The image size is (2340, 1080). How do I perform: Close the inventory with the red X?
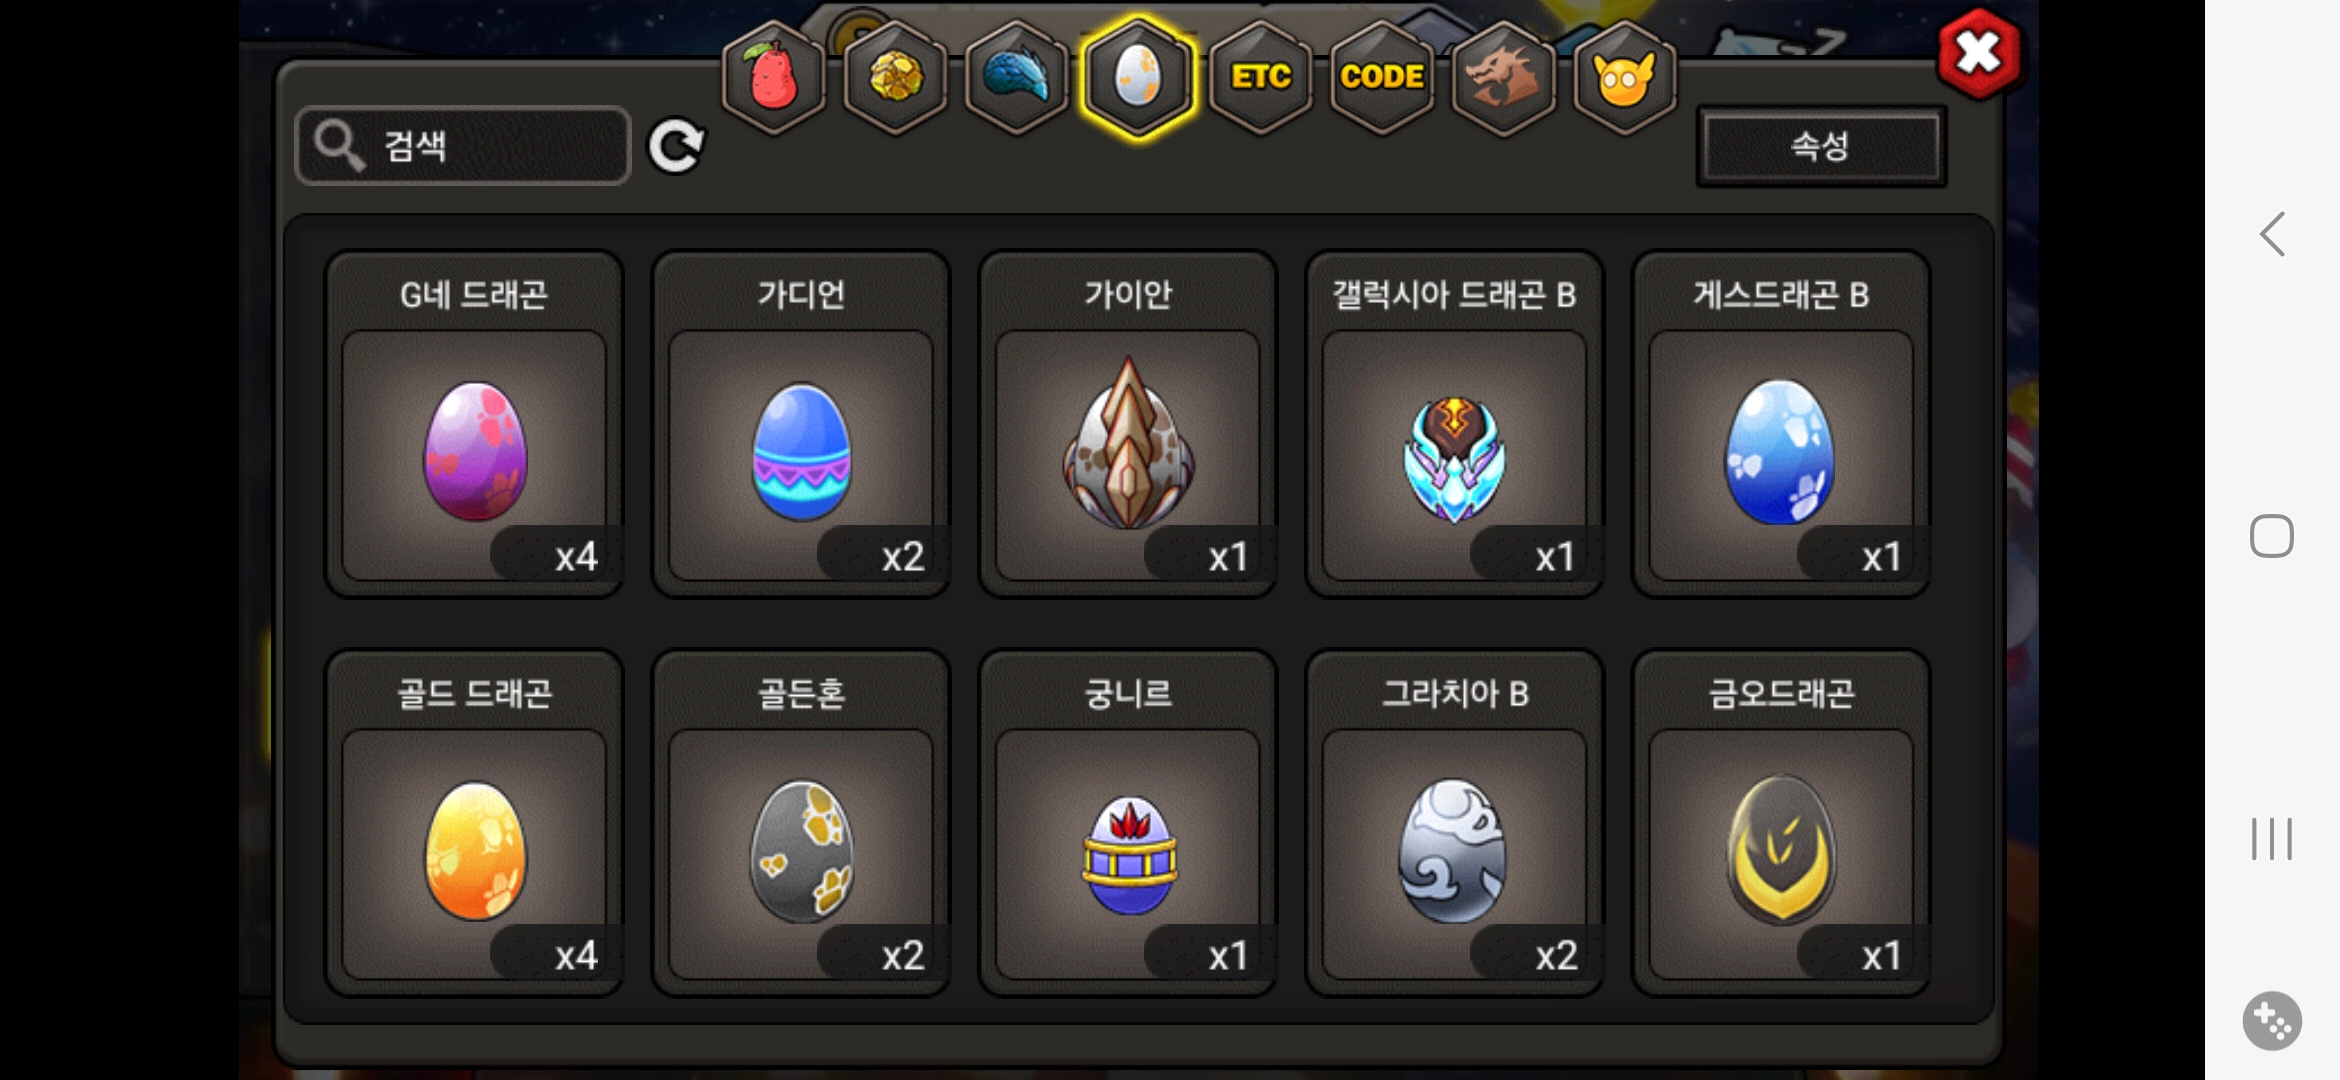[x=1979, y=53]
